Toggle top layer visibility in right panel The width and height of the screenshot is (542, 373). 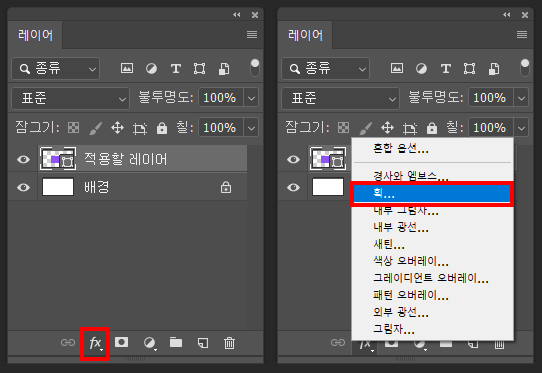[293, 159]
